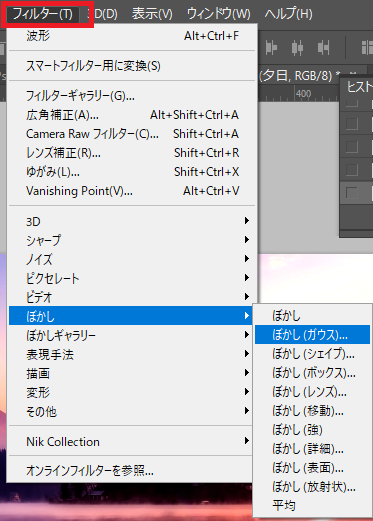Select スマートフィルター用に変換(S)
The image size is (373, 521).
[132, 66]
